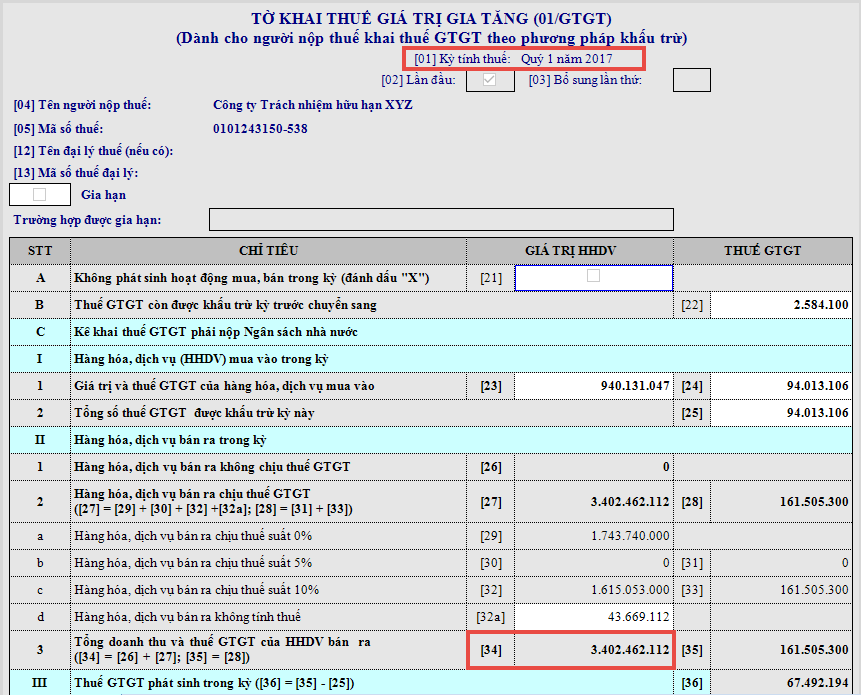Image resolution: width=861 pixels, height=695 pixels.
Task: Click the [29] cell with 1.743.740.000
Action: [593, 536]
